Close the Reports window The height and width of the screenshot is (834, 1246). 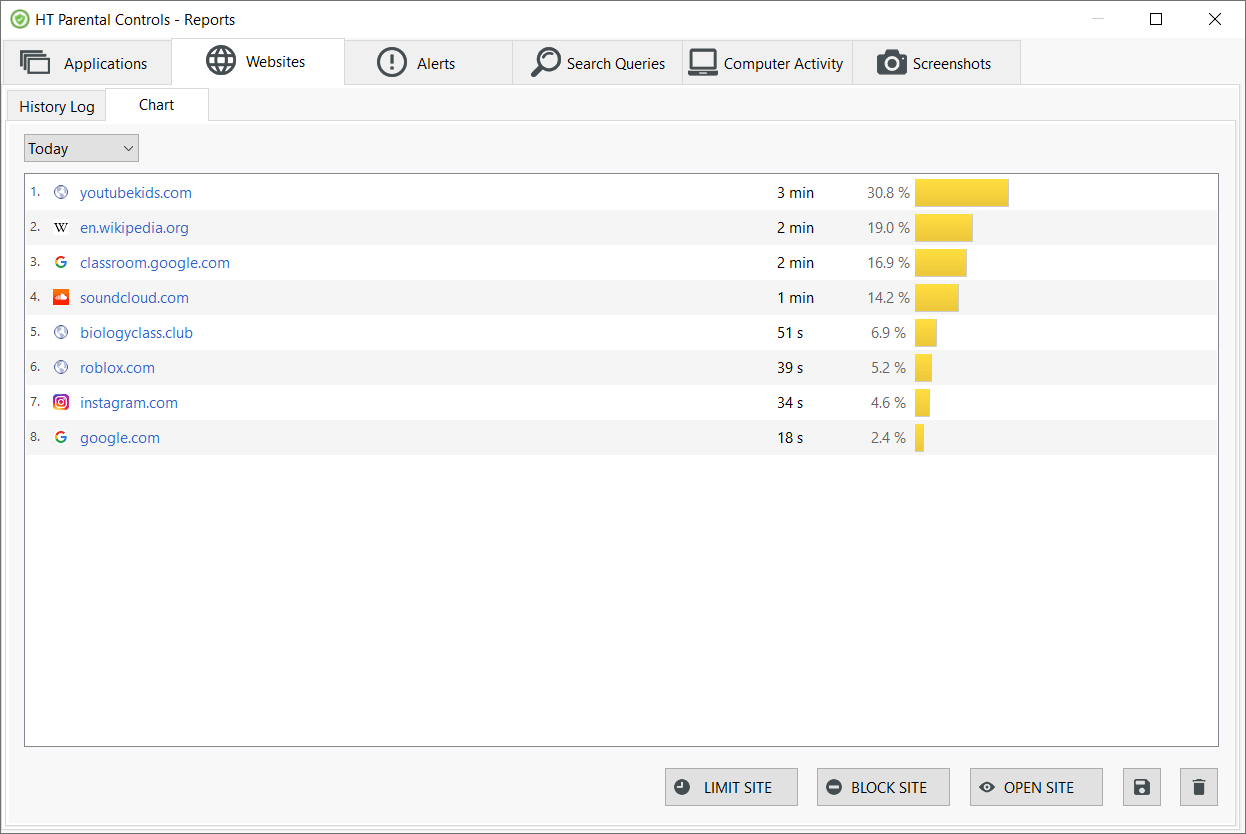tap(1215, 19)
